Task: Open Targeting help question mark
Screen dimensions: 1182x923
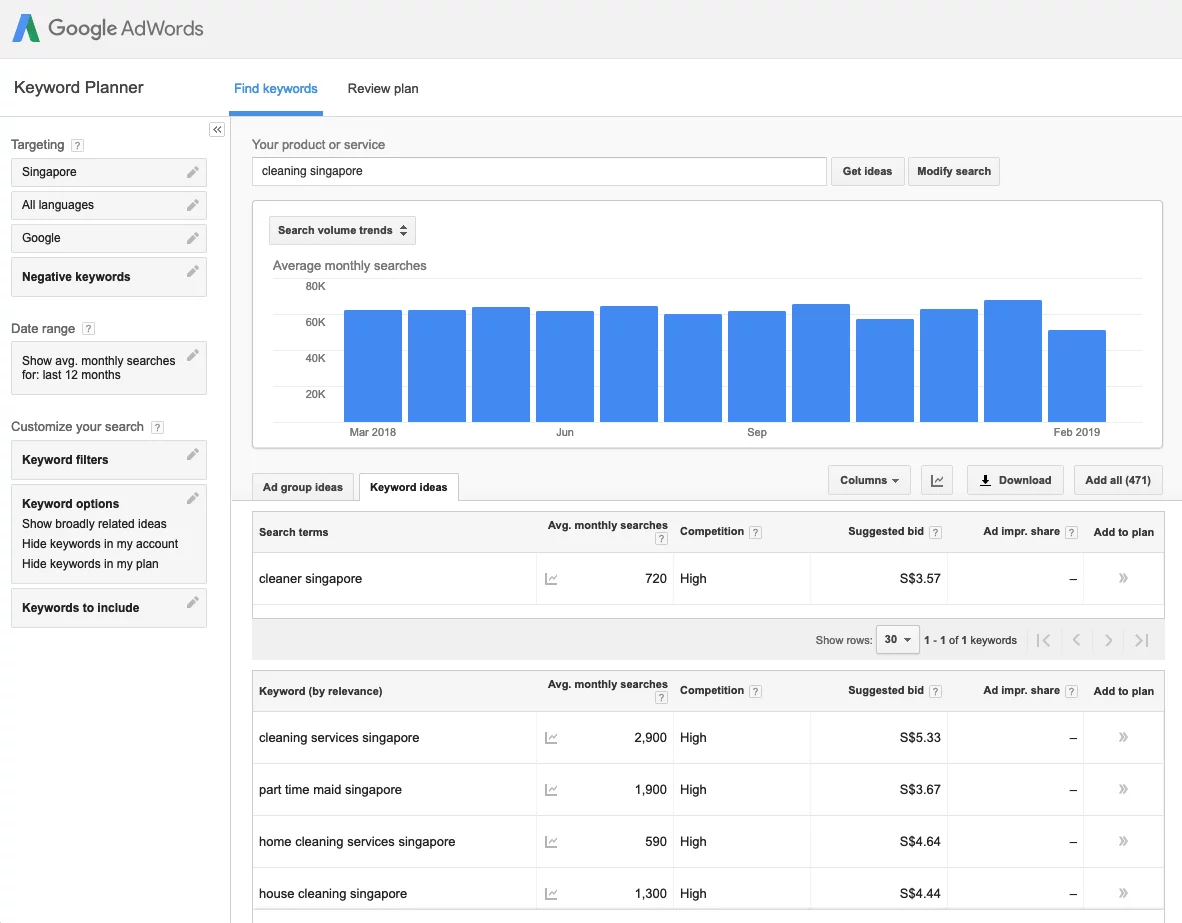Action: pyautogui.click(x=77, y=146)
